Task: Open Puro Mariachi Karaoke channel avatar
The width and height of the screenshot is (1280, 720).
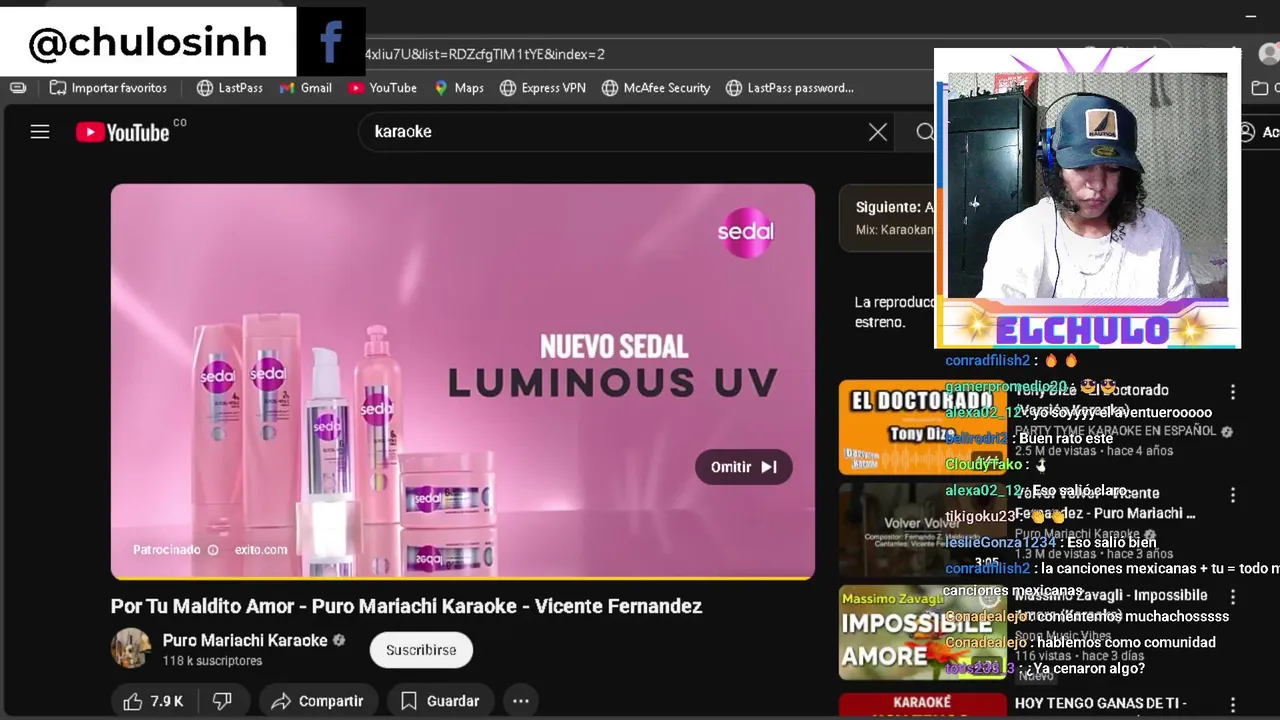Action: tap(131, 649)
